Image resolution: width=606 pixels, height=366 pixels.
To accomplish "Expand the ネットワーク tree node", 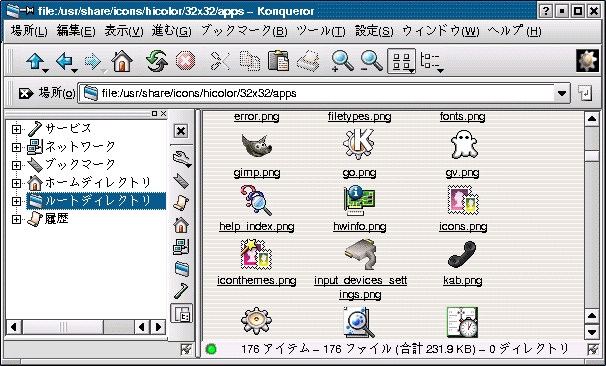I will tap(16, 147).
